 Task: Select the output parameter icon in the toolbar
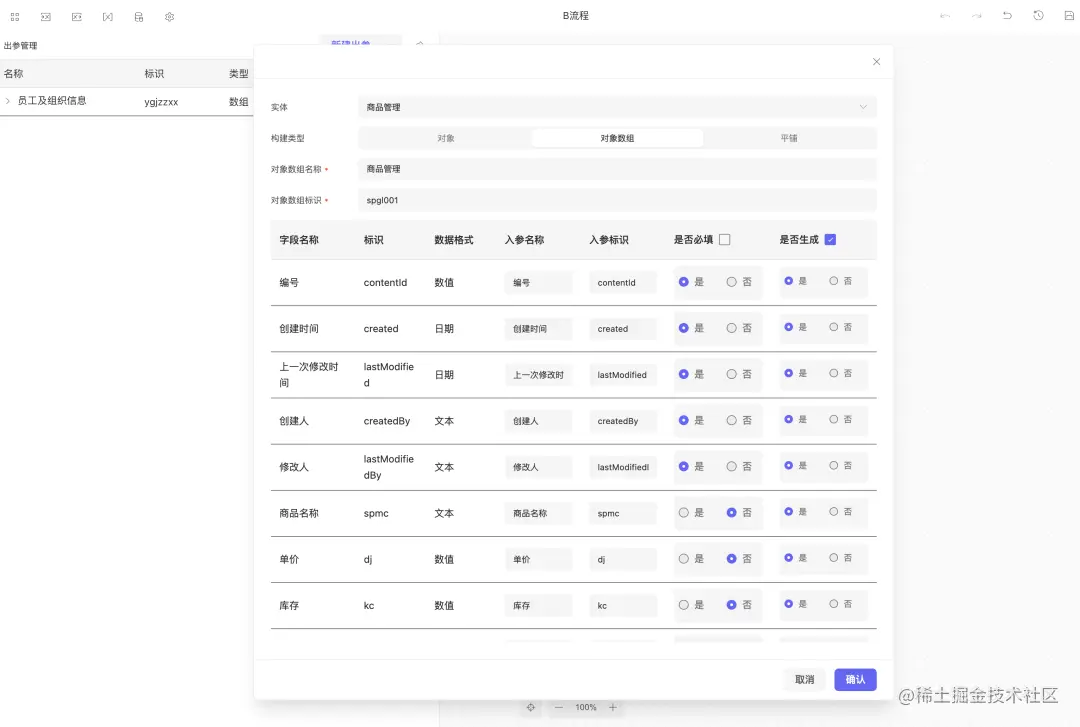point(76,16)
